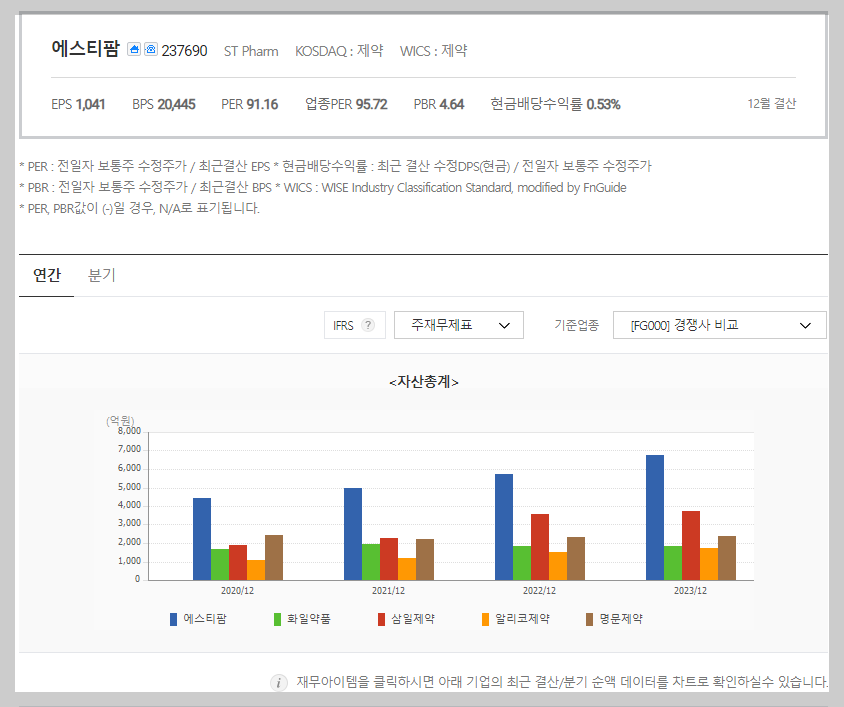Open the 주재무제표 dropdown
This screenshot has width=844, height=707.
point(459,325)
